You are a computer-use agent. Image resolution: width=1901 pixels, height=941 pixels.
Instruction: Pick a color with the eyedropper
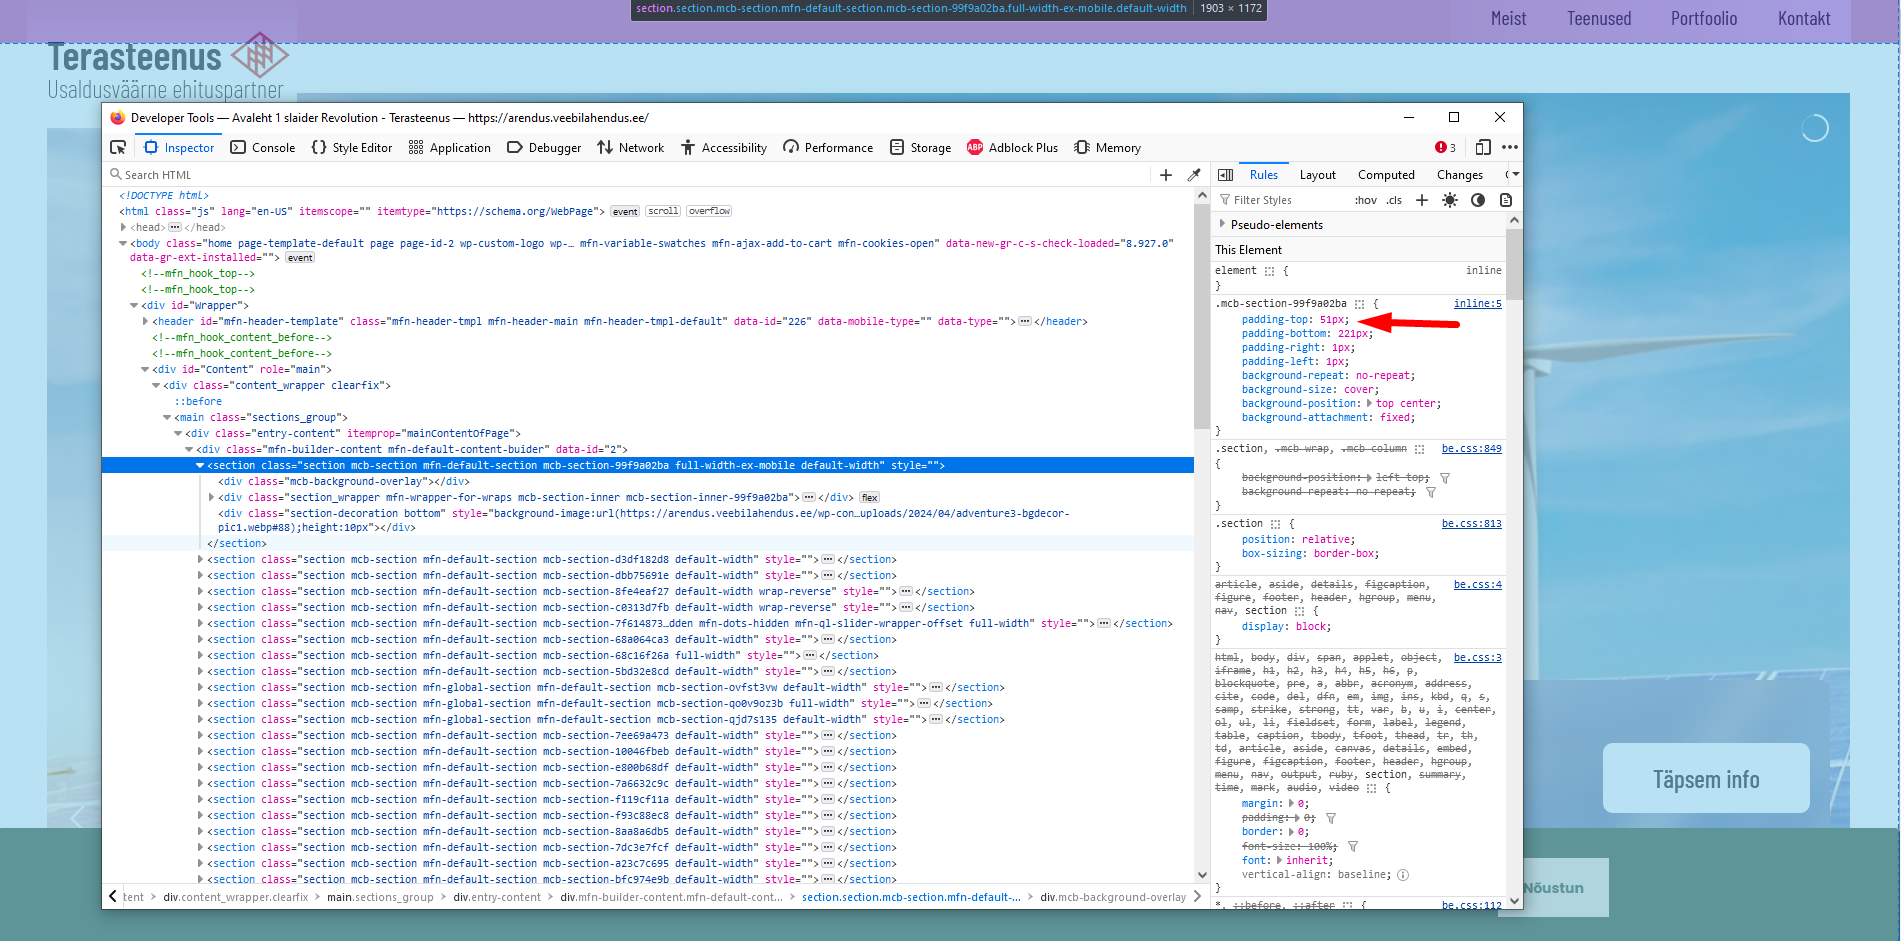tap(1194, 175)
